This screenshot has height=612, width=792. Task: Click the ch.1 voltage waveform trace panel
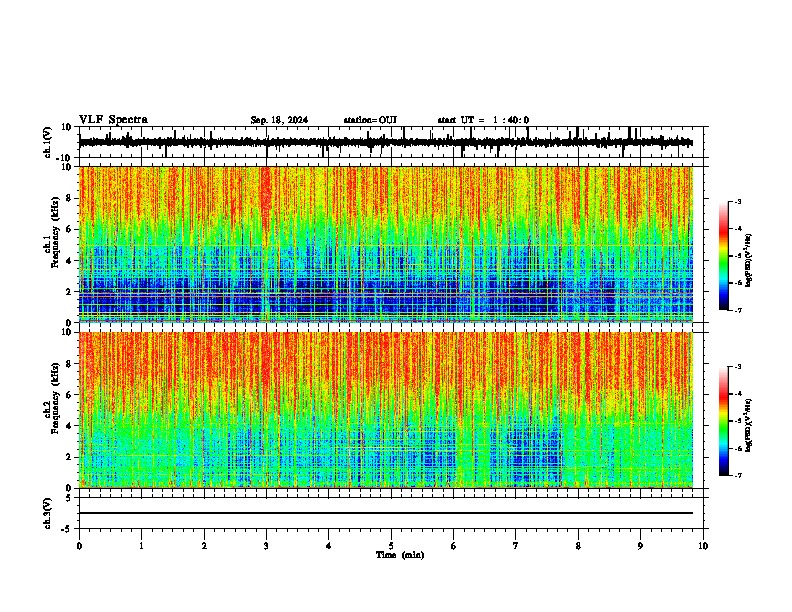pos(391,142)
